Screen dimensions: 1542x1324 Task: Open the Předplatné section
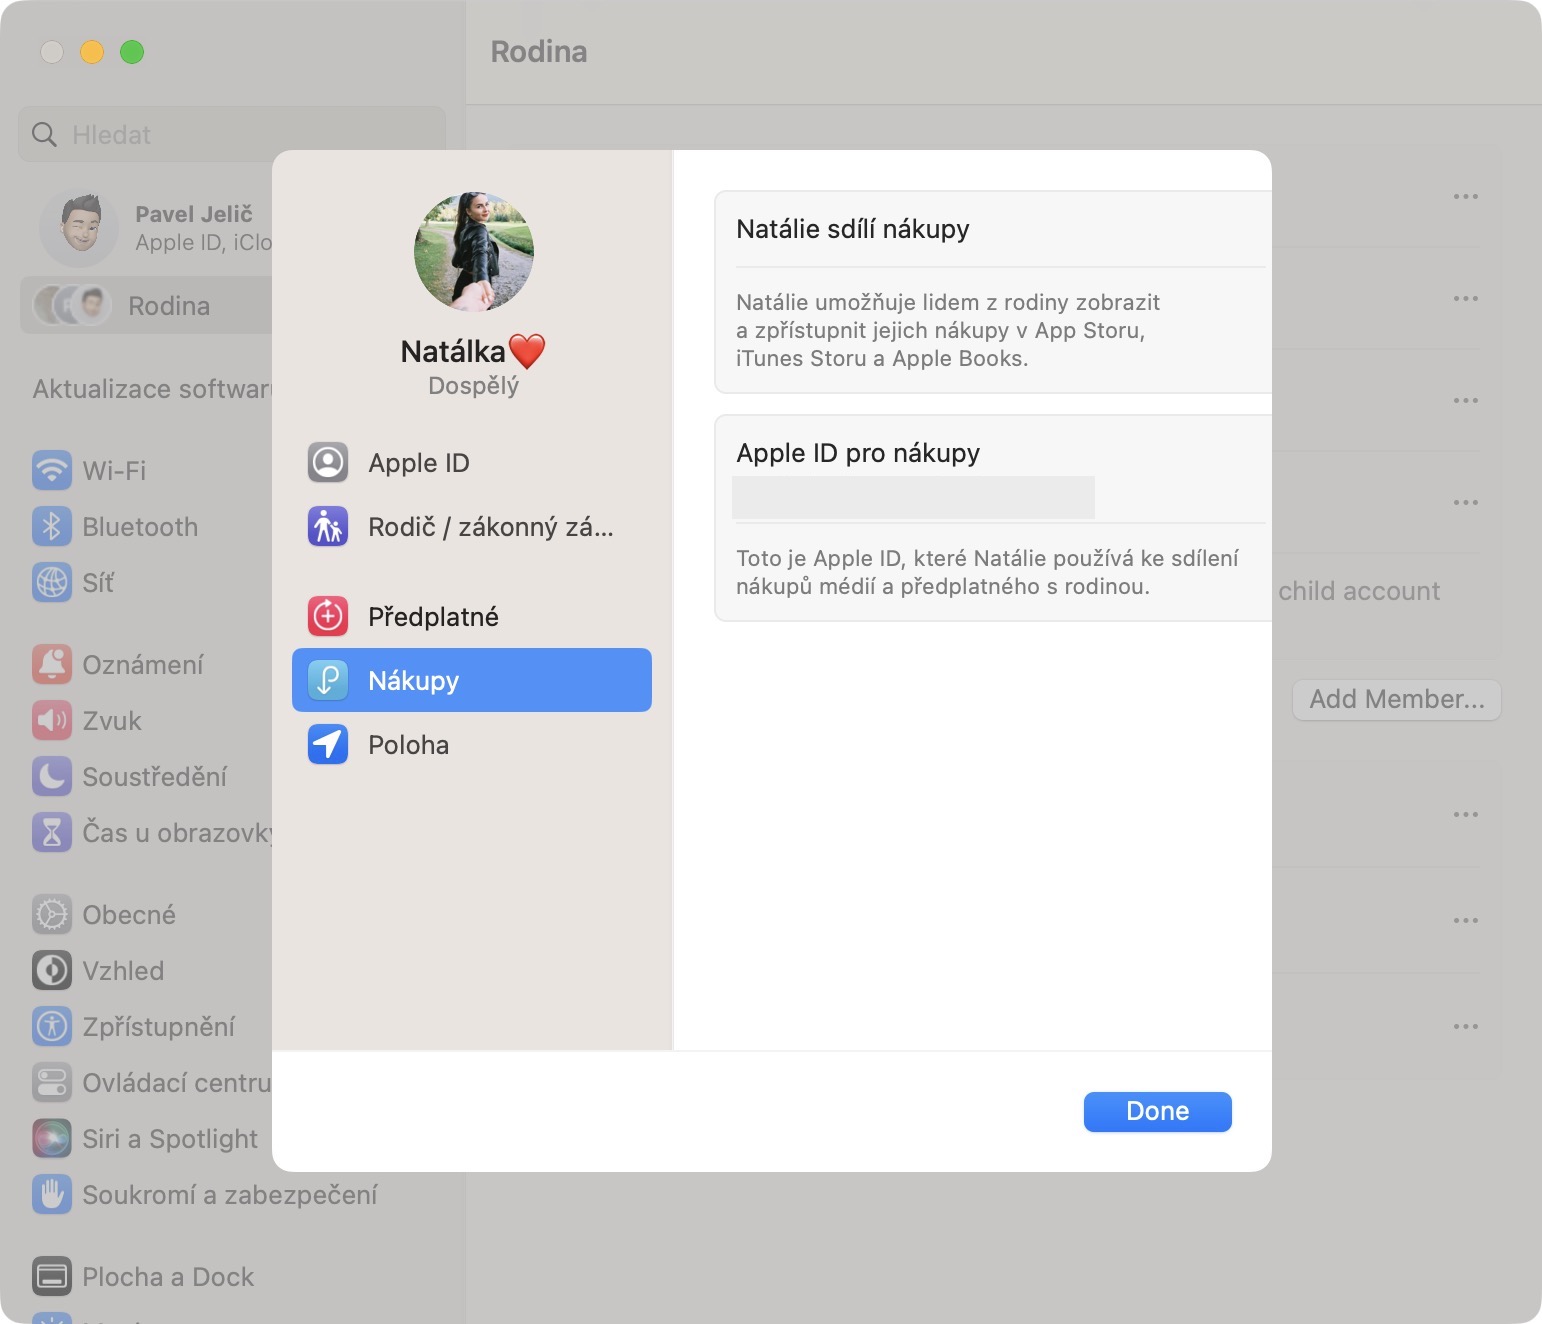pos(472,617)
